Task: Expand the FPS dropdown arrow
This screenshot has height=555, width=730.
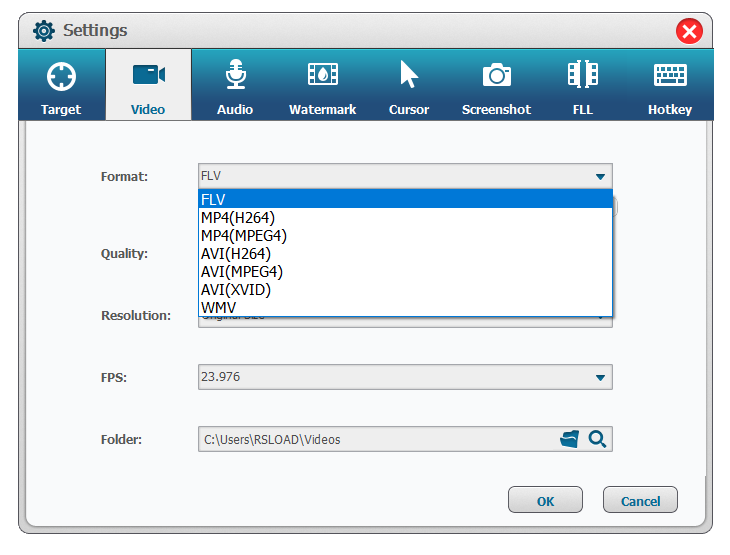Action: [x=600, y=378]
